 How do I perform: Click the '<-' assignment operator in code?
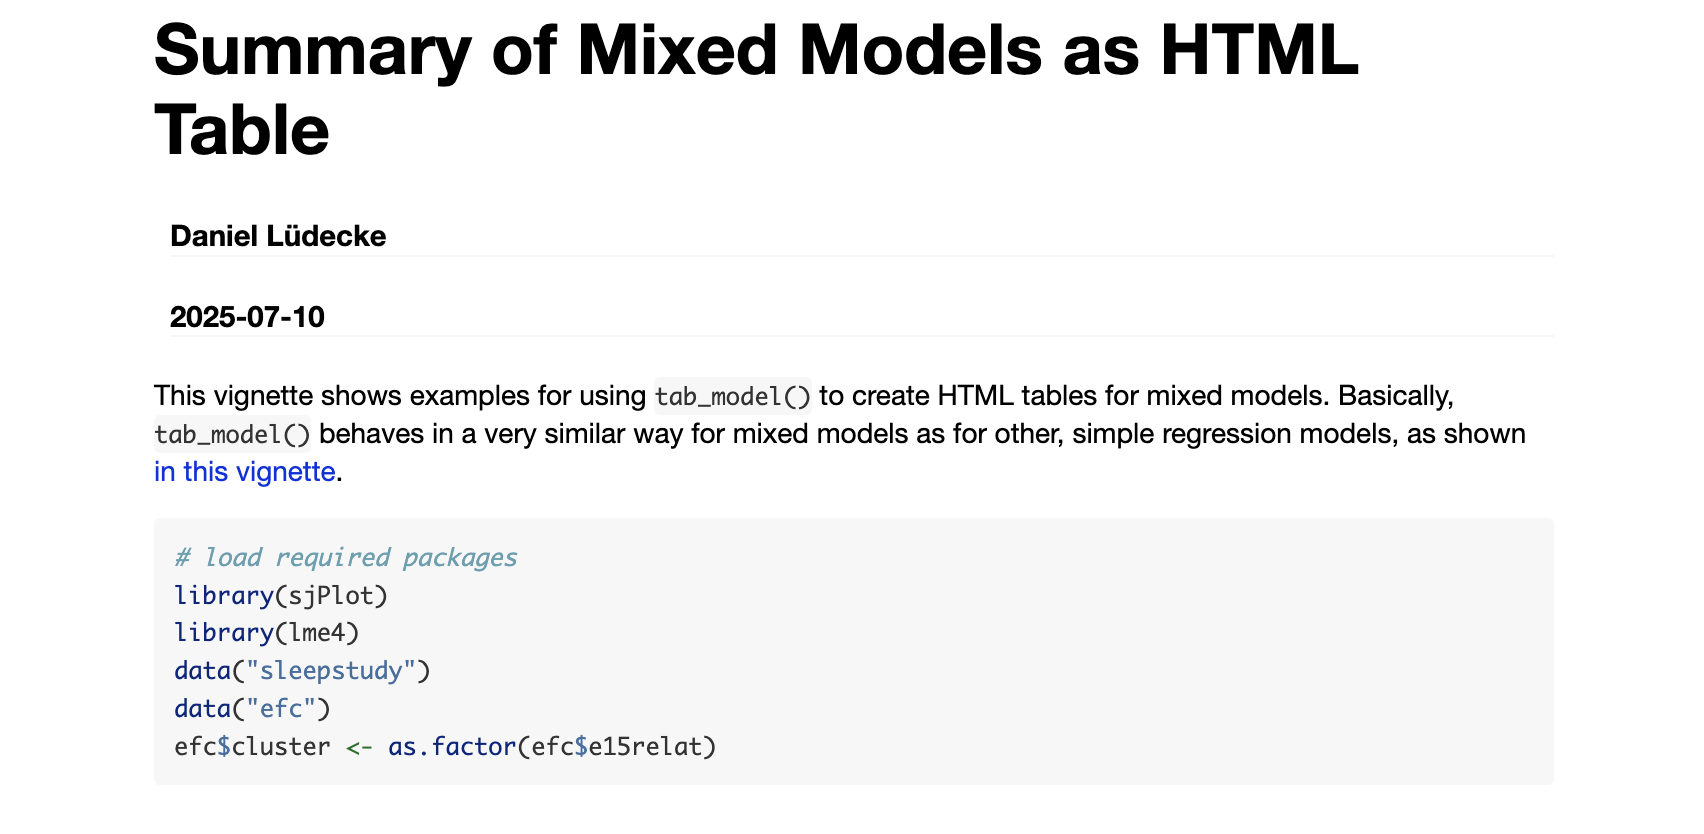click(x=359, y=747)
